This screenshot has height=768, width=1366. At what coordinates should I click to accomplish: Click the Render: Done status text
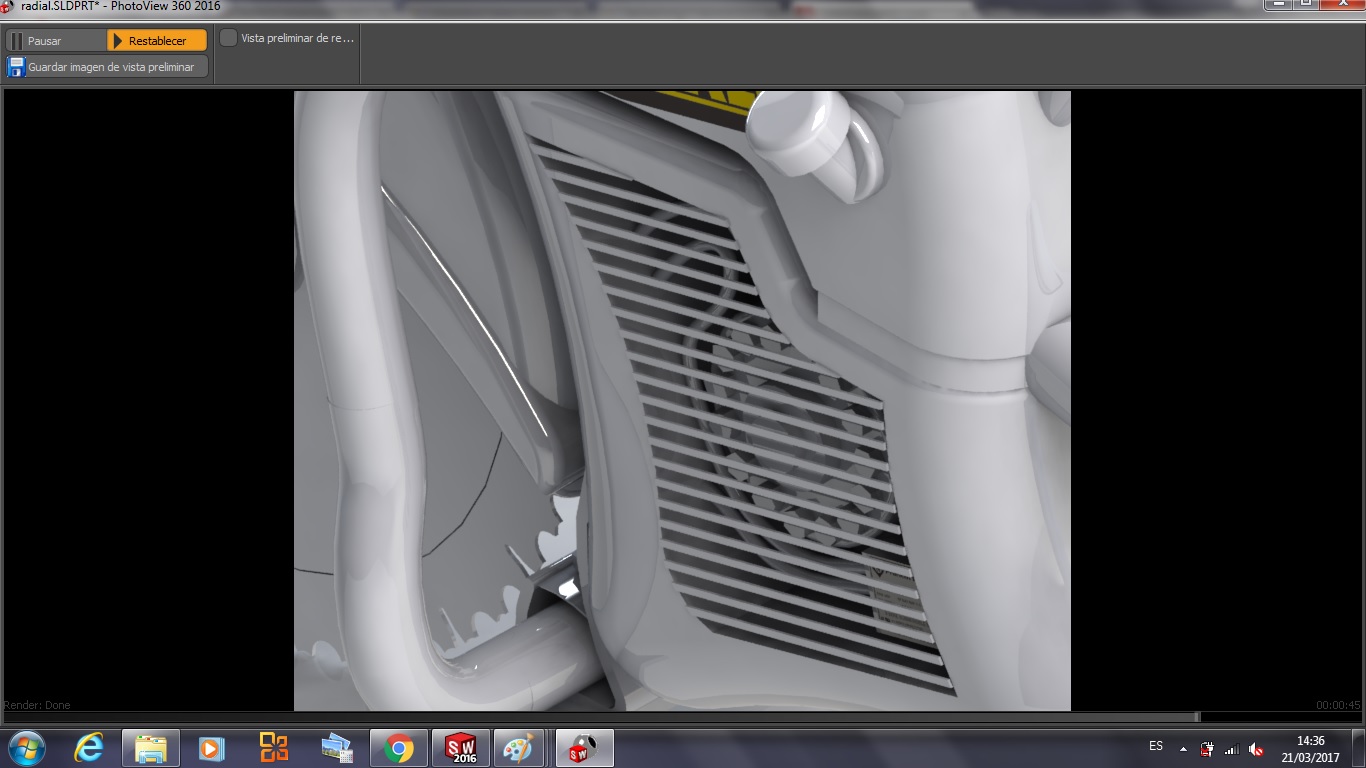pos(37,705)
